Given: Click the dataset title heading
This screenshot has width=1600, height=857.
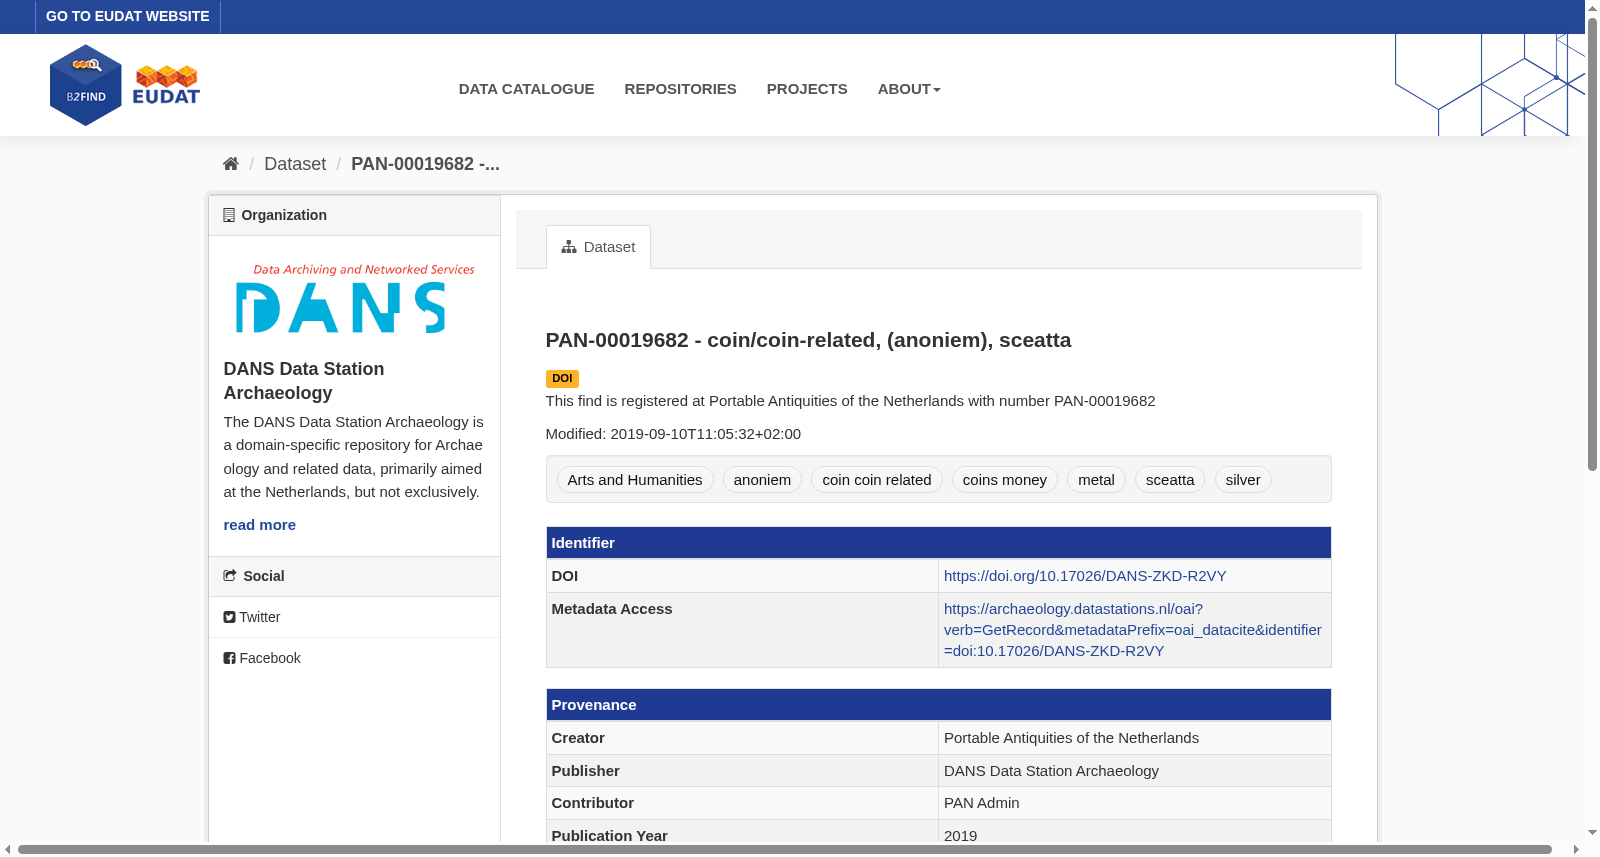Looking at the screenshot, I should pos(808,340).
